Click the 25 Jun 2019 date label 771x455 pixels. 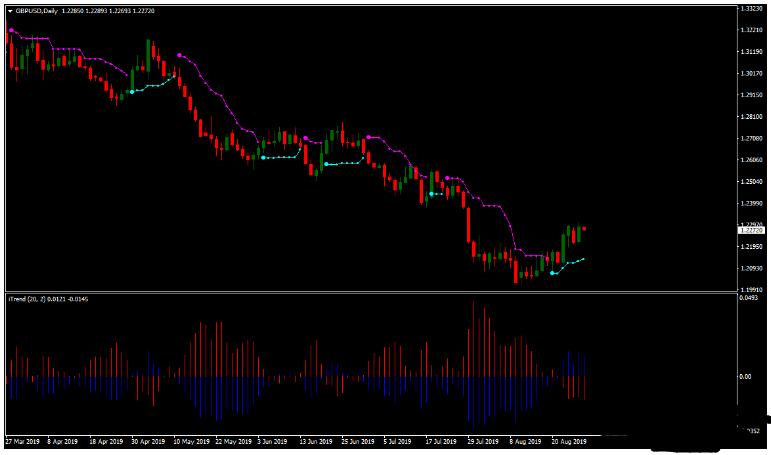[x=358, y=442]
